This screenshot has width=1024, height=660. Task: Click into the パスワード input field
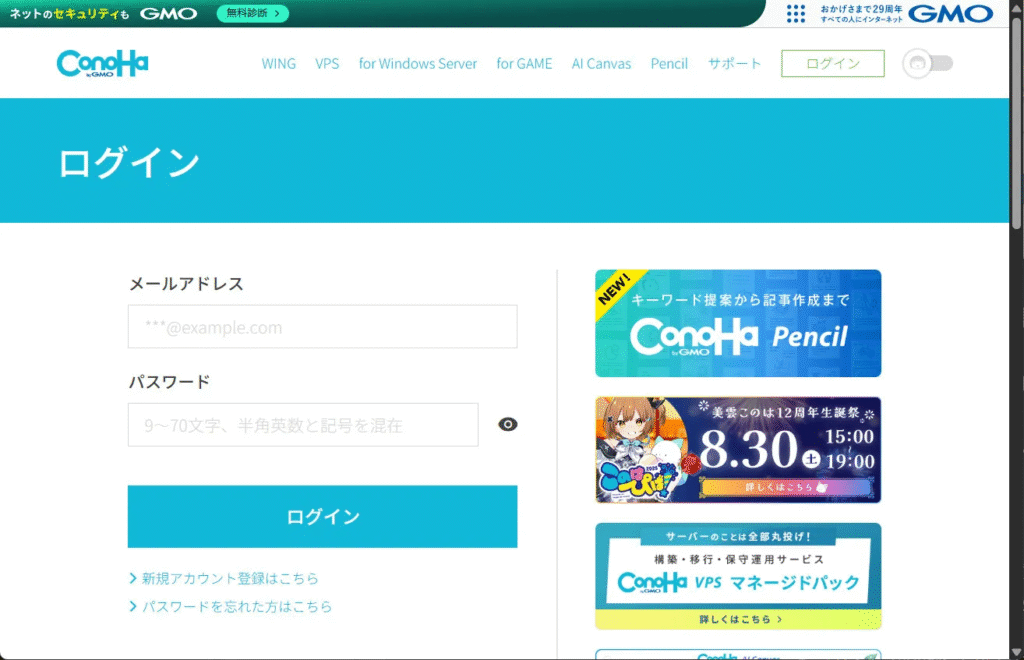pyautogui.click(x=303, y=425)
